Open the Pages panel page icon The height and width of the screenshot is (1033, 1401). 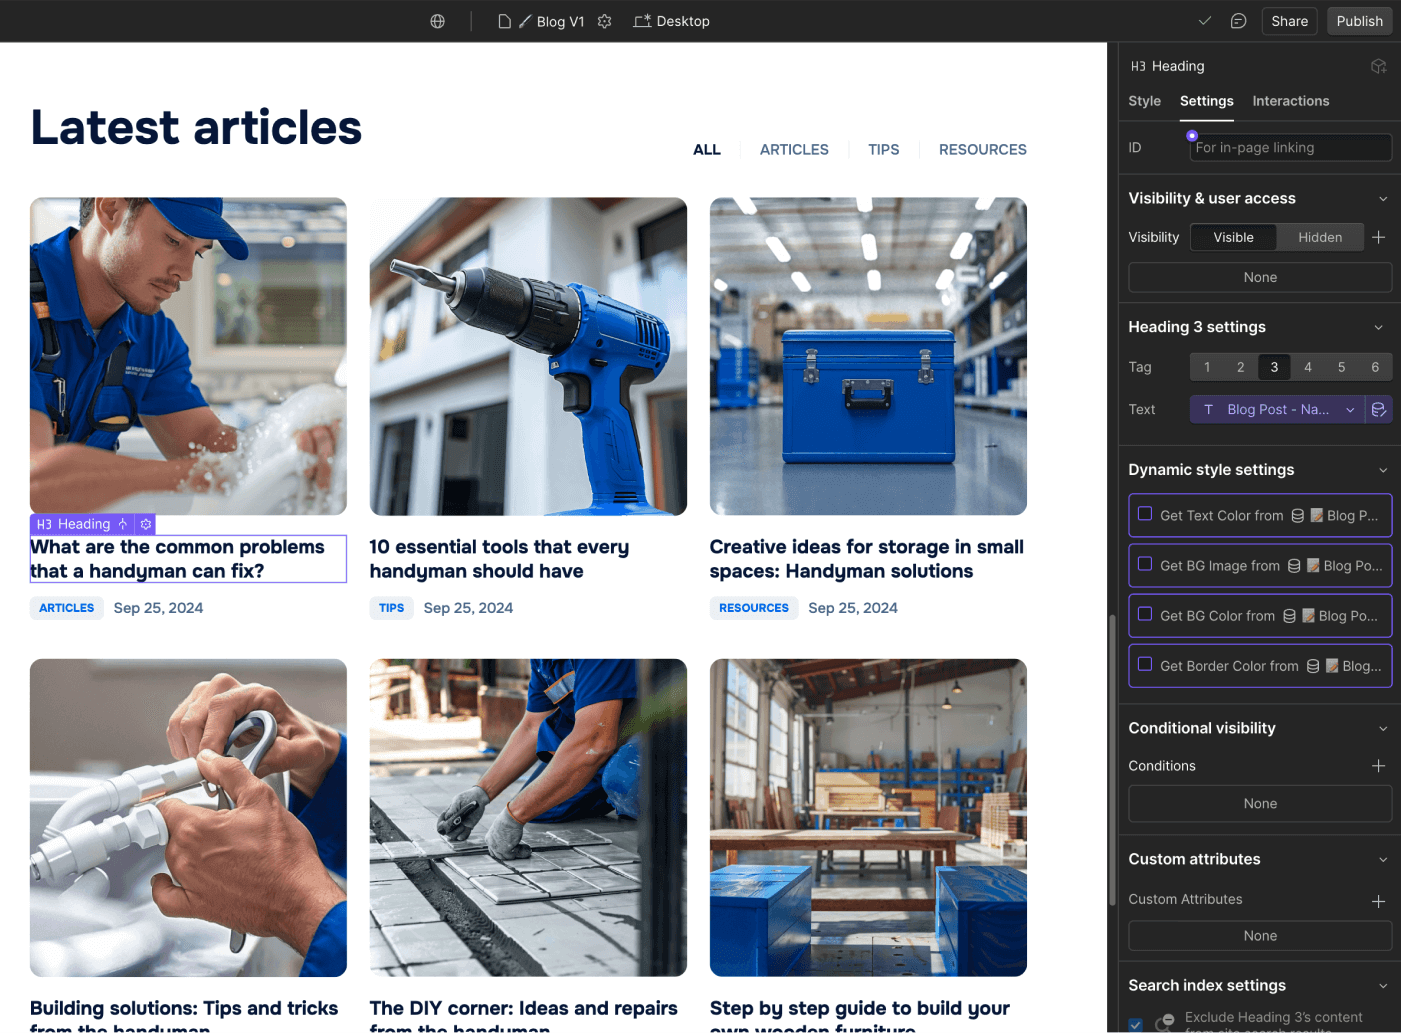click(504, 21)
